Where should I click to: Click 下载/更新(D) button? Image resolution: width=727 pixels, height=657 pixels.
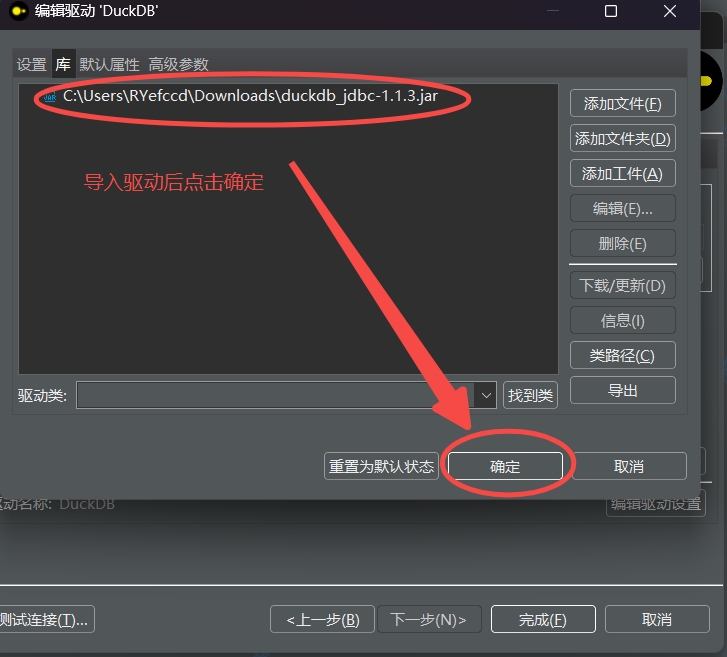coord(622,285)
